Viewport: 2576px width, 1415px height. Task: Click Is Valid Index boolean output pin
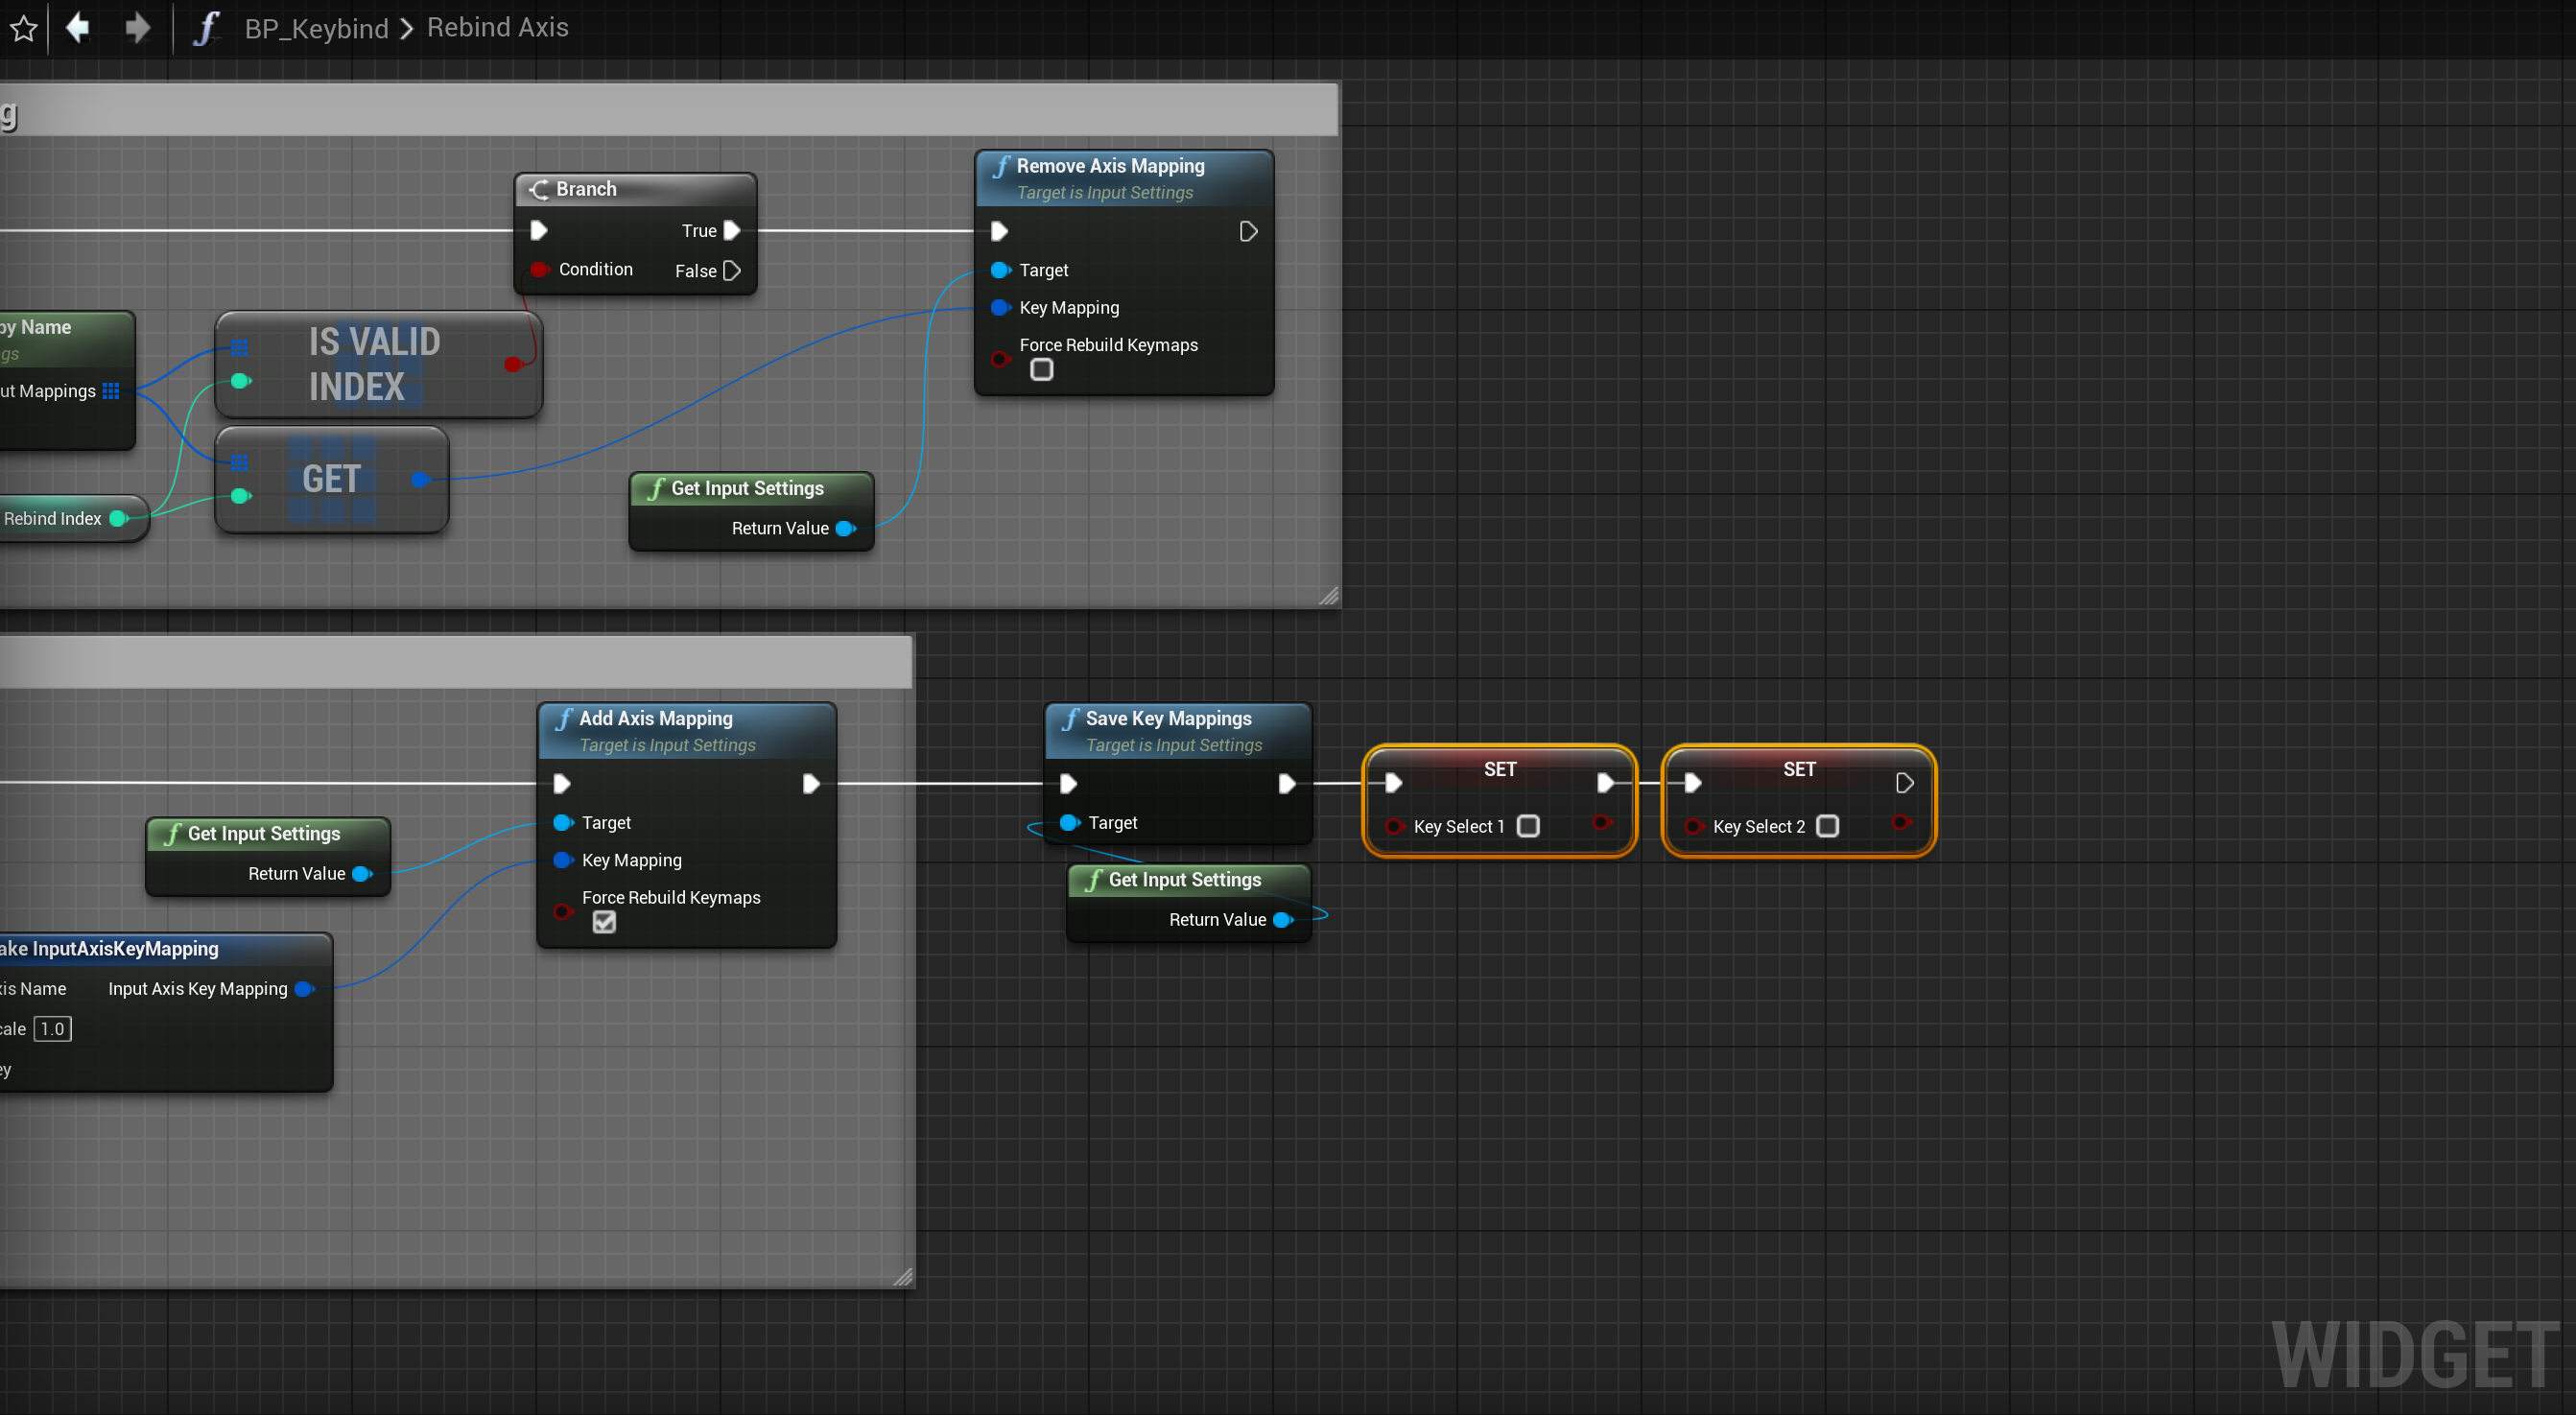514,364
